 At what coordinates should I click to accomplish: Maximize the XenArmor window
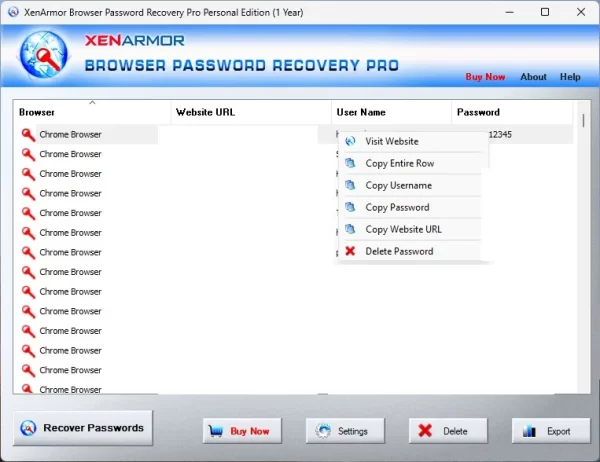545,12
